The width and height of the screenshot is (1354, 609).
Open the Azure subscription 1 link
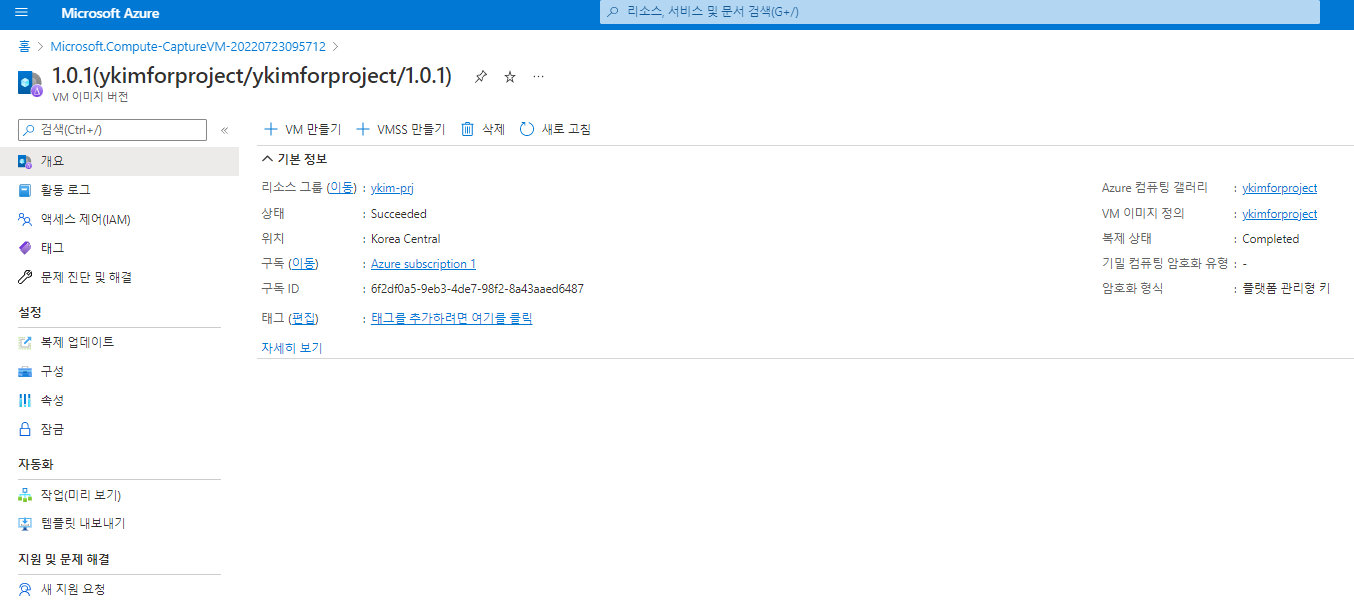[x=423, y=264]
